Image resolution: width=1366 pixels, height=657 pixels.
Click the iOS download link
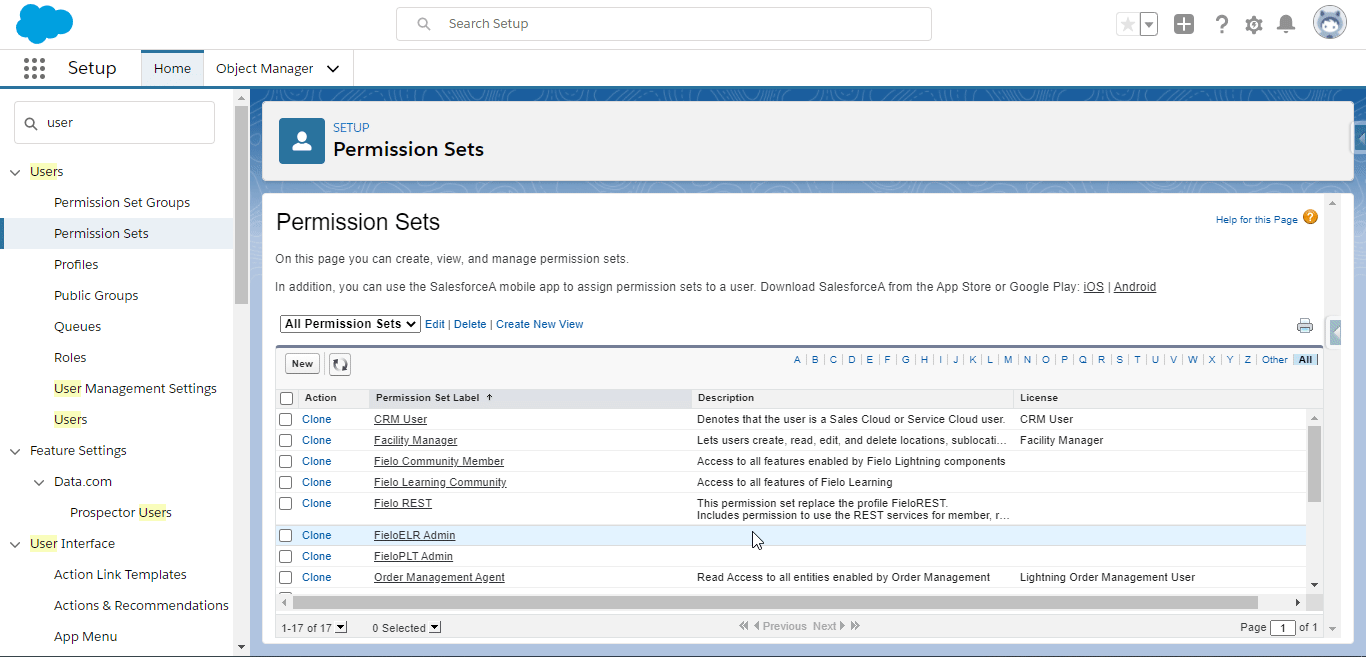[1094, 287]
